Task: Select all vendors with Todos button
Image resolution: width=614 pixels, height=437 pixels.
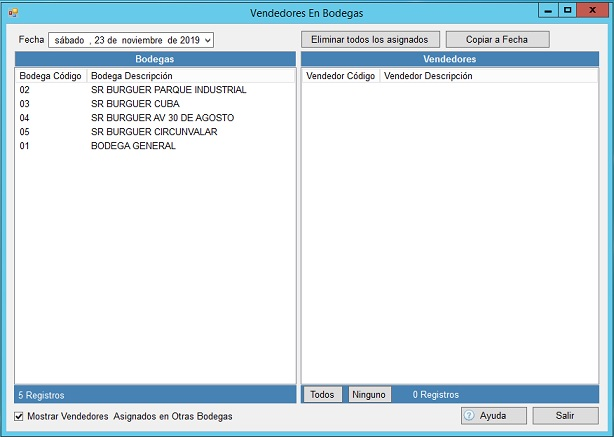Action: point(322,395)
